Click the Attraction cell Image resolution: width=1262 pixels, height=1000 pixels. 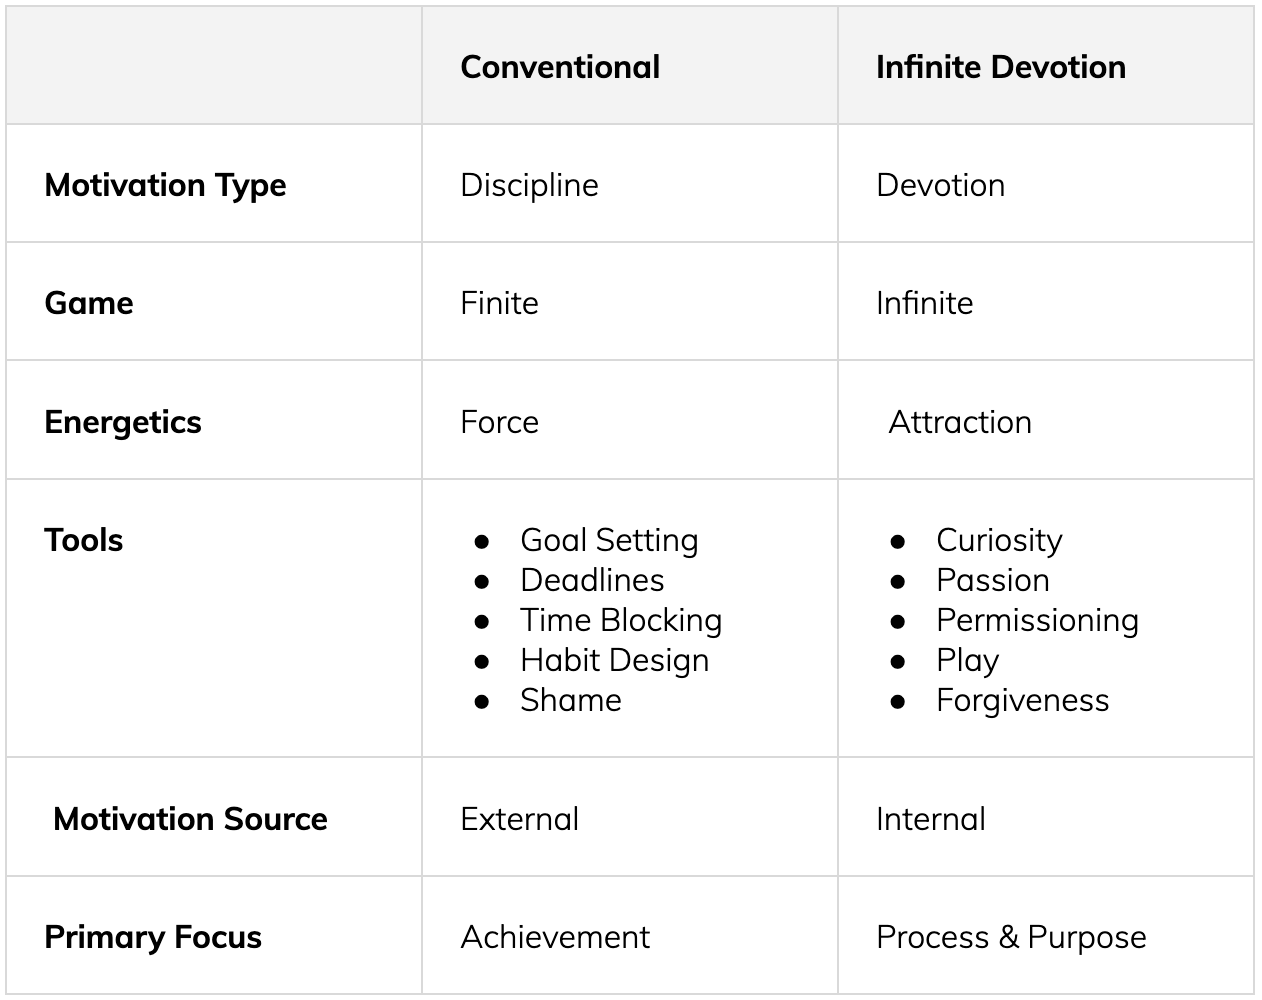coord(960,422)
